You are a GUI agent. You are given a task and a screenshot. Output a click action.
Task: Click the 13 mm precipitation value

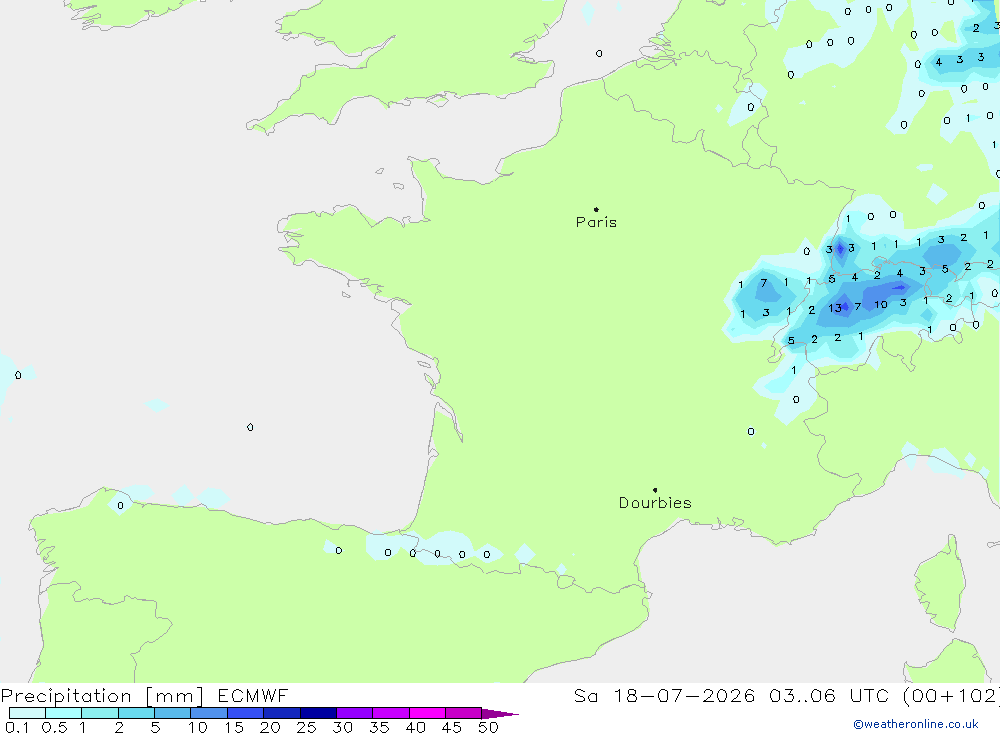point(835,308)
